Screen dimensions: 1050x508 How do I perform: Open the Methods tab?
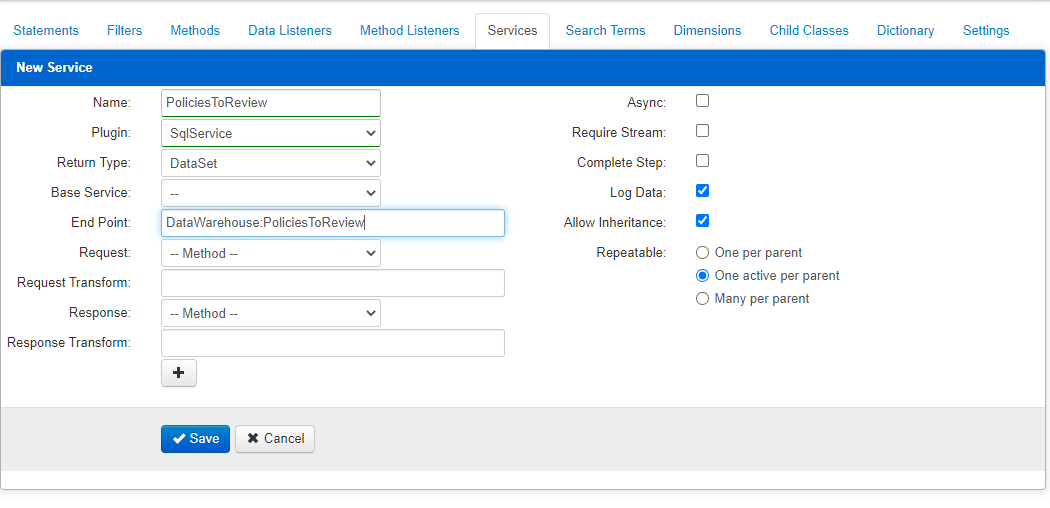[x=195, y=30]
